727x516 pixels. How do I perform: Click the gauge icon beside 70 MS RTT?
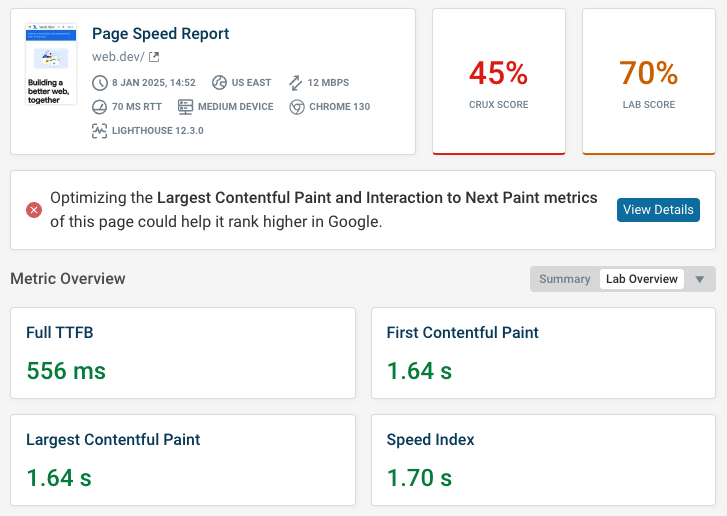99,107
